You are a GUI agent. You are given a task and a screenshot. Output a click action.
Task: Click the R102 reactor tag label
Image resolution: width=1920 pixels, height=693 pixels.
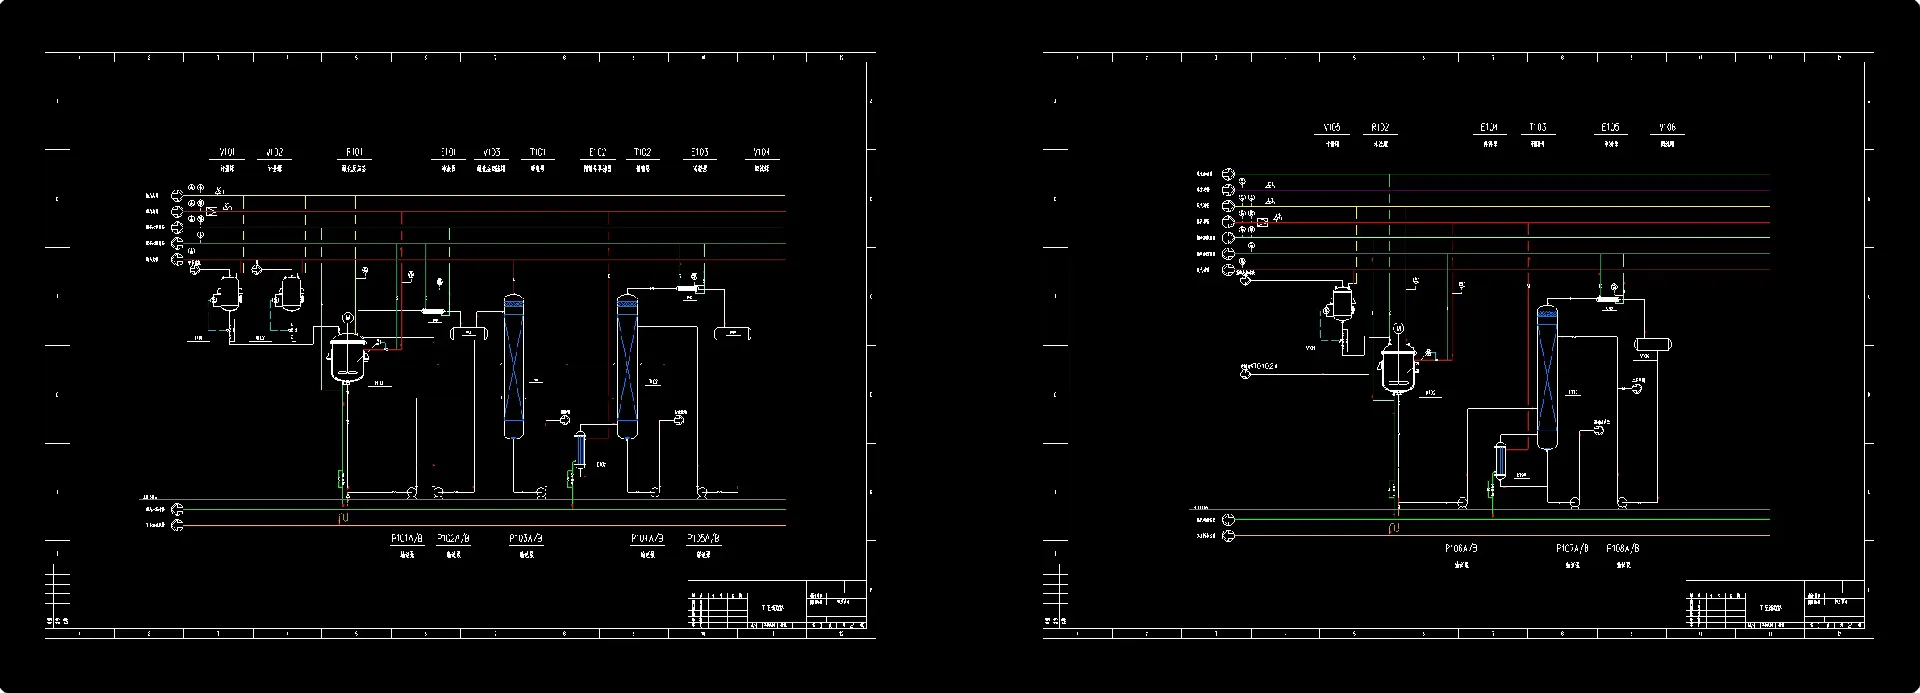point(1380,128)
